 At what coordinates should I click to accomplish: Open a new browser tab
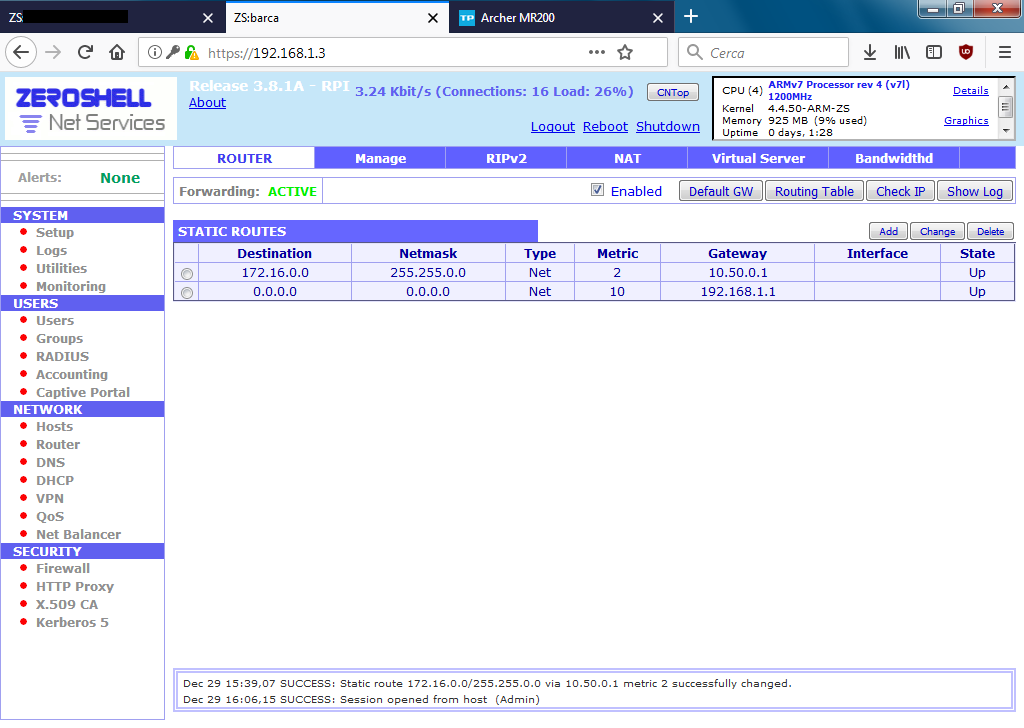tap(691, 17)
